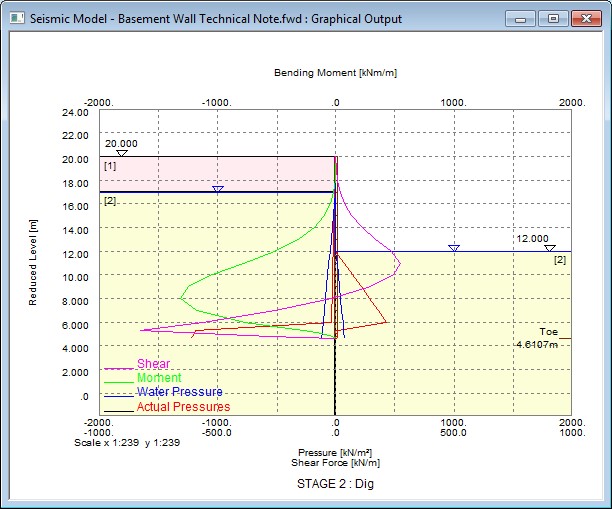
Task: Click the green Moment legend line
Action: [119, 382]
